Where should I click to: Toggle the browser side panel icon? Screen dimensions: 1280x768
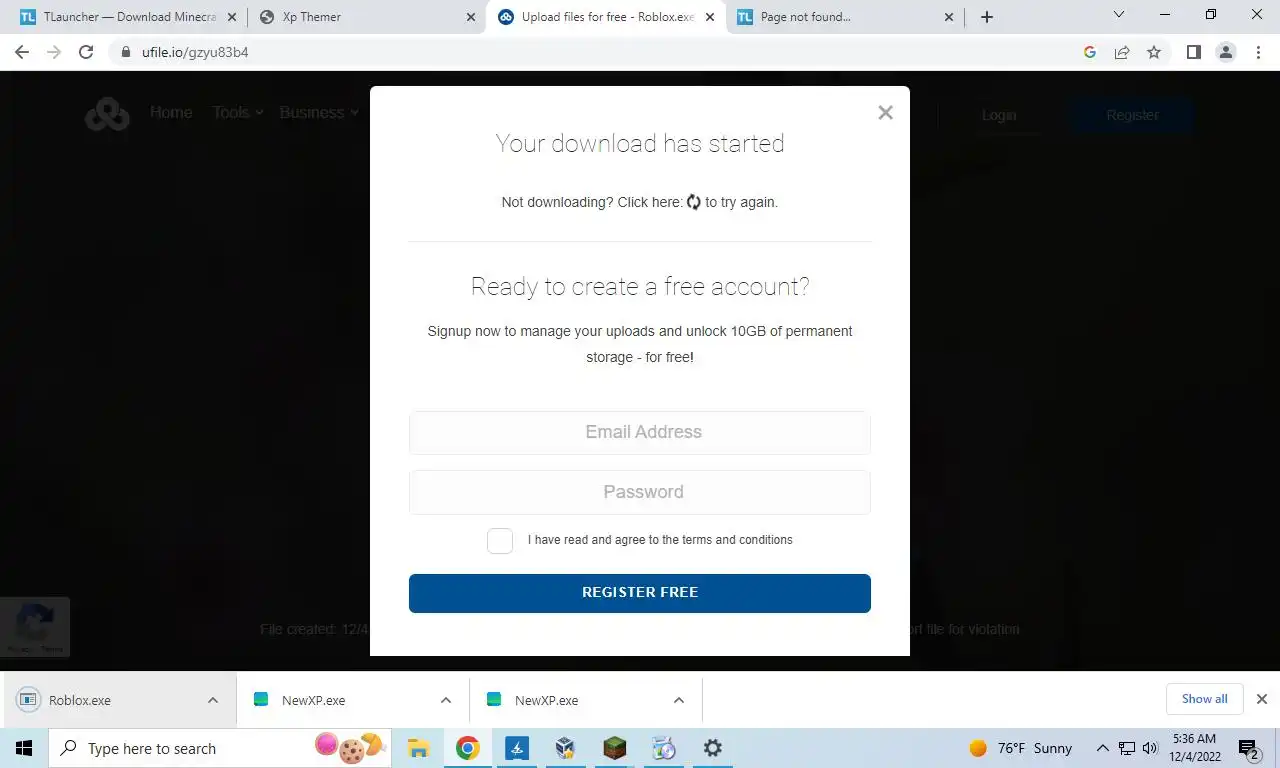point(1193,52)
